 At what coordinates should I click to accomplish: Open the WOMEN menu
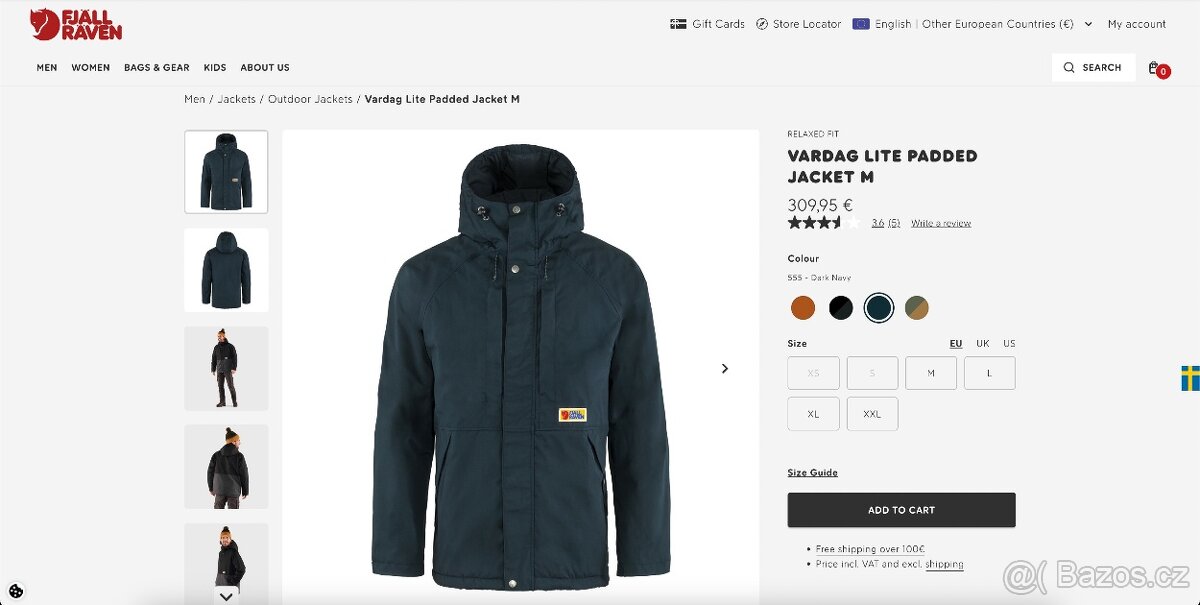point(90,67)
